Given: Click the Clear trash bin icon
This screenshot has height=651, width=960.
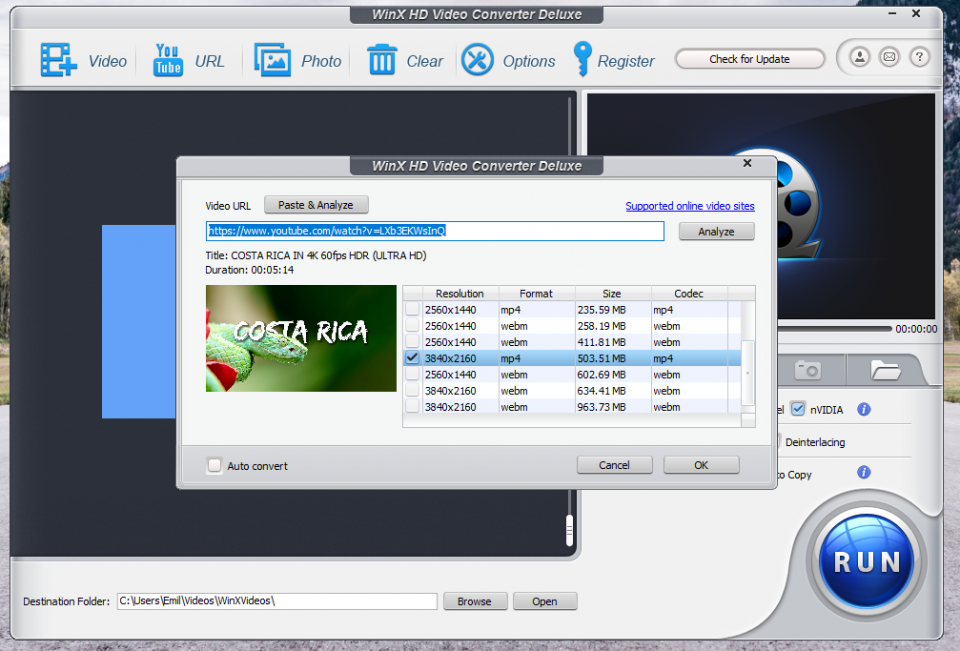Looking at the screenshot, I should point(382,60).
